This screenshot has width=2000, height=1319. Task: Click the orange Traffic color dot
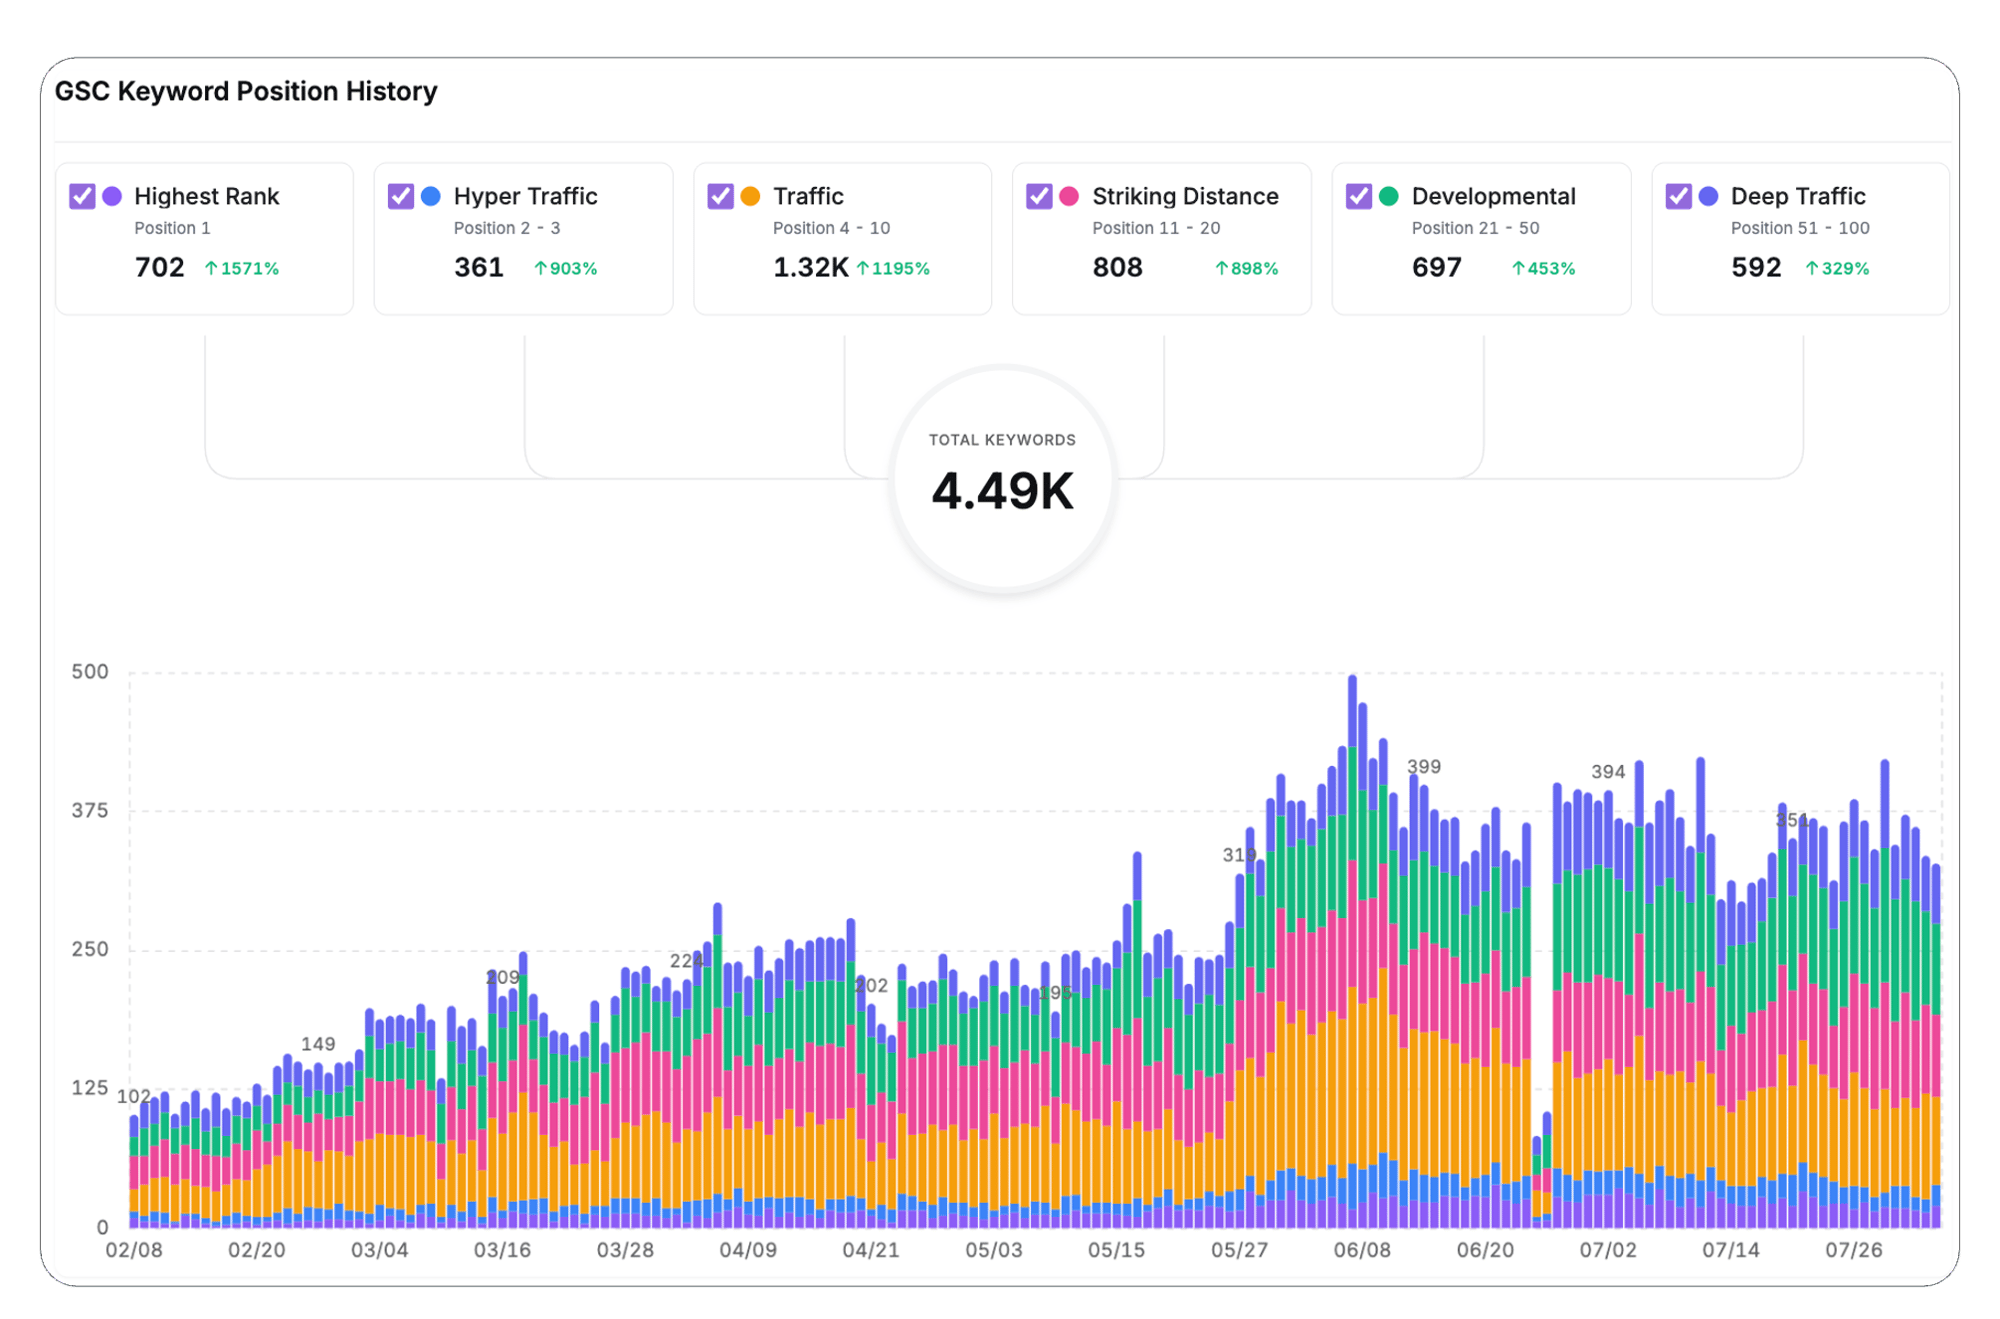click(x=750, y=196)
